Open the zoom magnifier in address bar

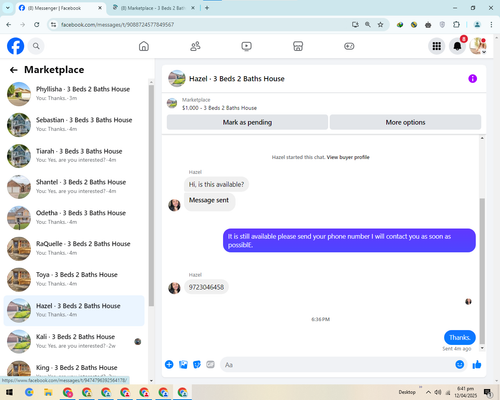click(368, 25)
